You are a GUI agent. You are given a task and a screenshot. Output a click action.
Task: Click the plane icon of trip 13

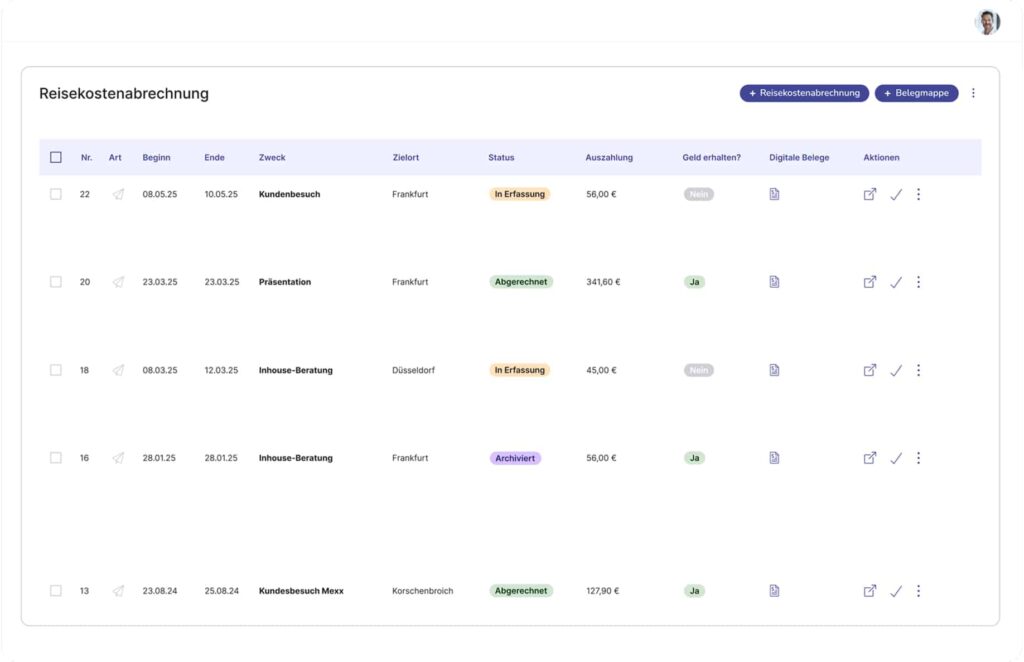118,591
